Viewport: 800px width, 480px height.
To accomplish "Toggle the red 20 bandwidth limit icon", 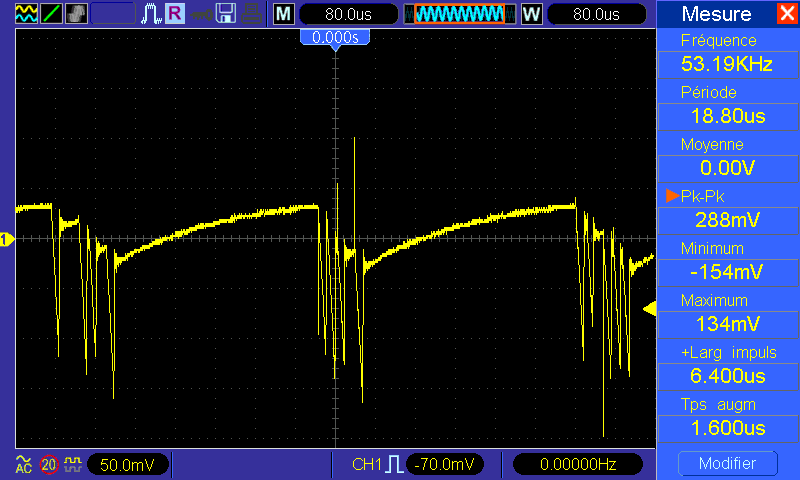I will (49, 465).
